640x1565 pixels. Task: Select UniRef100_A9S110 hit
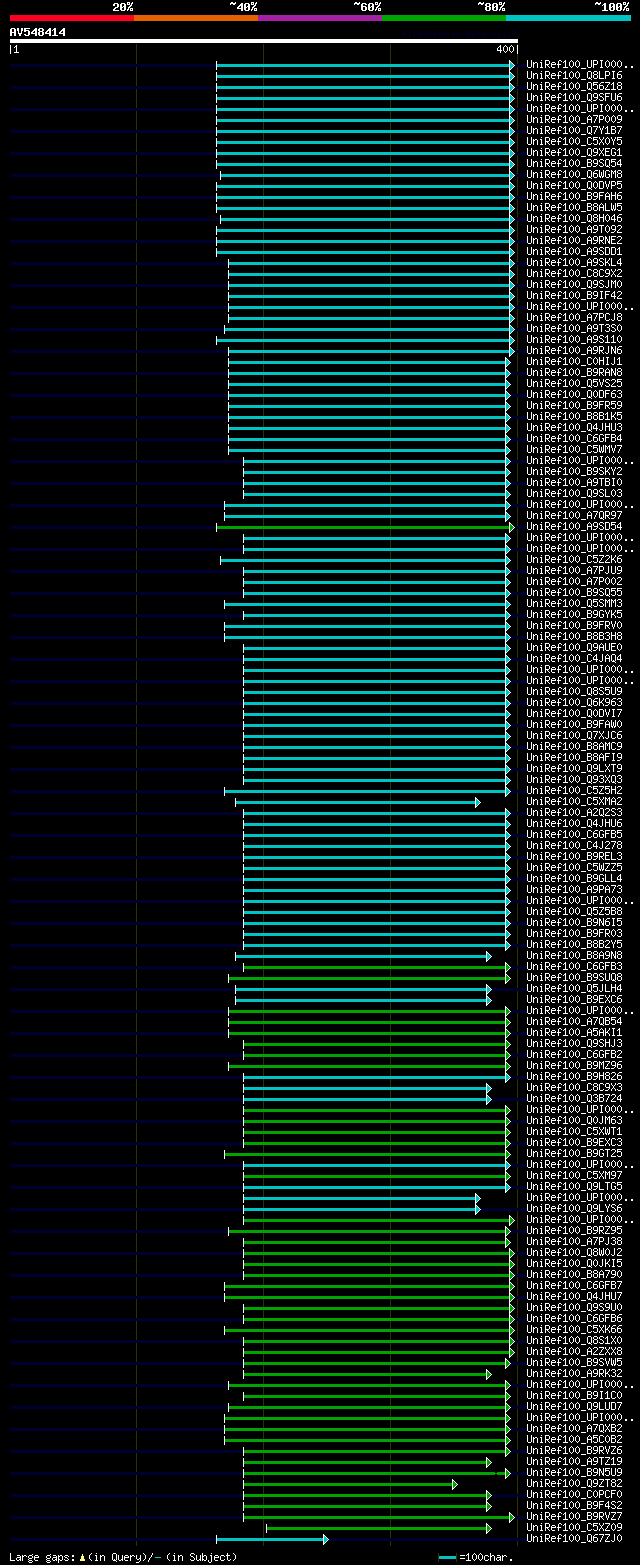coord(574,339)
